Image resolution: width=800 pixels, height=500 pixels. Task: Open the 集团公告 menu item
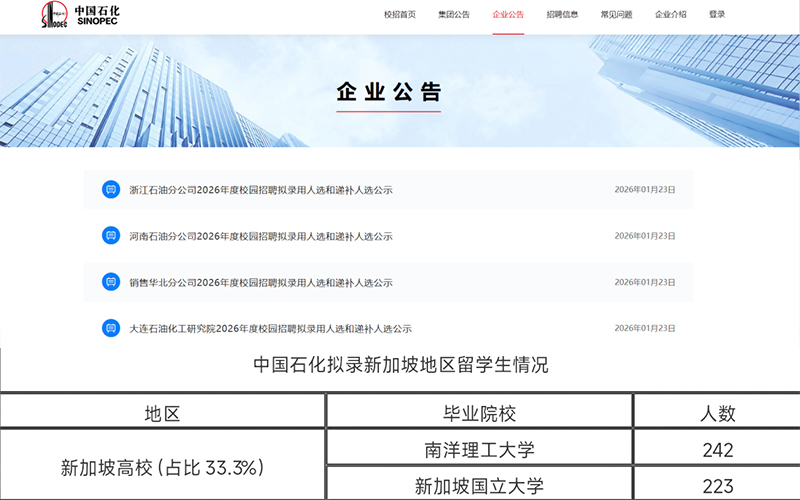click(454, 14)
